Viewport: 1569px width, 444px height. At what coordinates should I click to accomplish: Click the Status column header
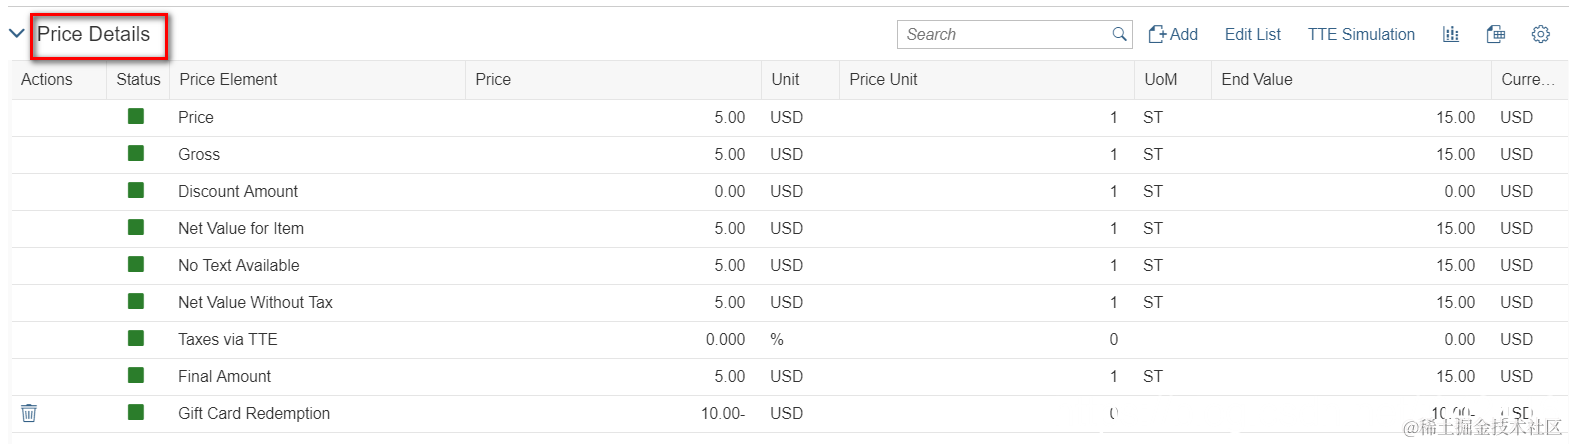pos(138,79)
